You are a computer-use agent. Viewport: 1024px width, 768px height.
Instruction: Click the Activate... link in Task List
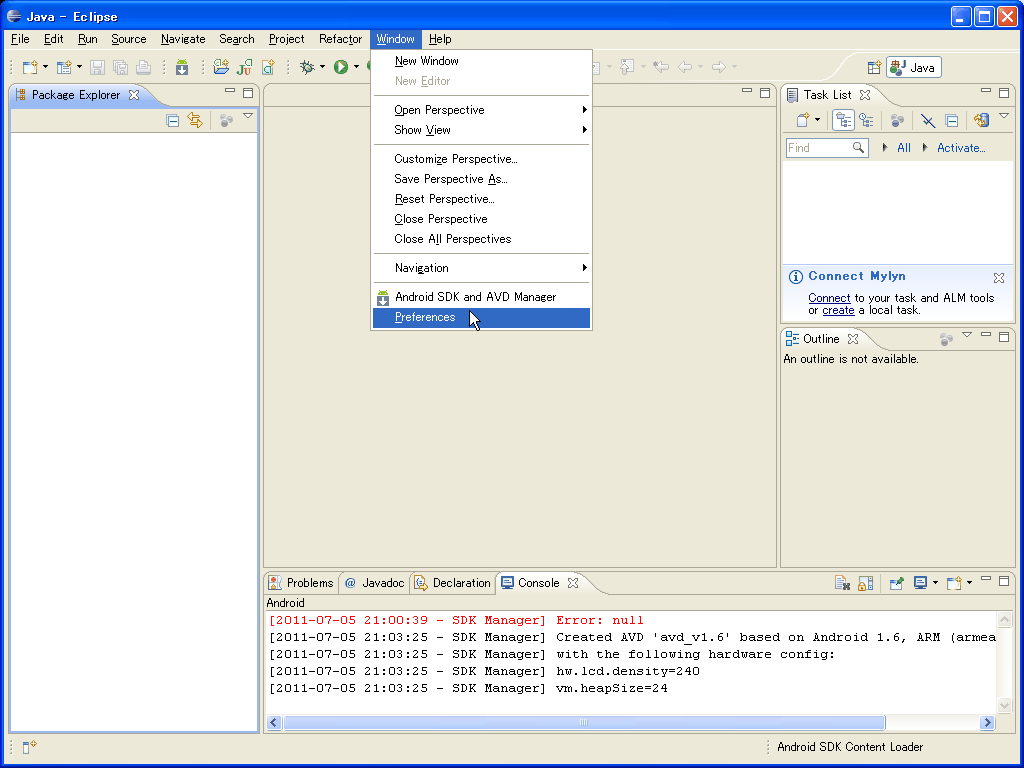click(x=961, y=148)
